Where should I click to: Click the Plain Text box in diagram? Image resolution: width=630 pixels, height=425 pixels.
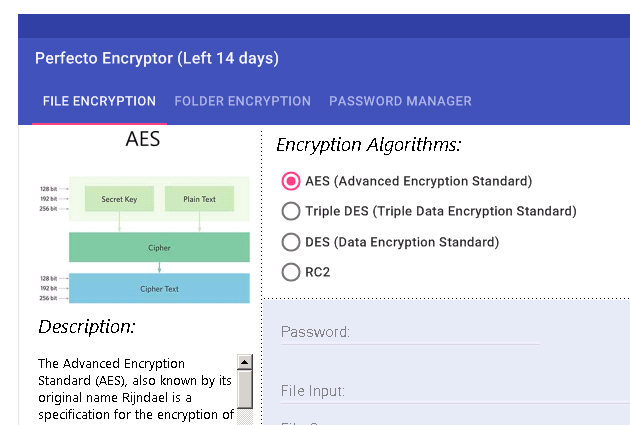click(199, 199)
